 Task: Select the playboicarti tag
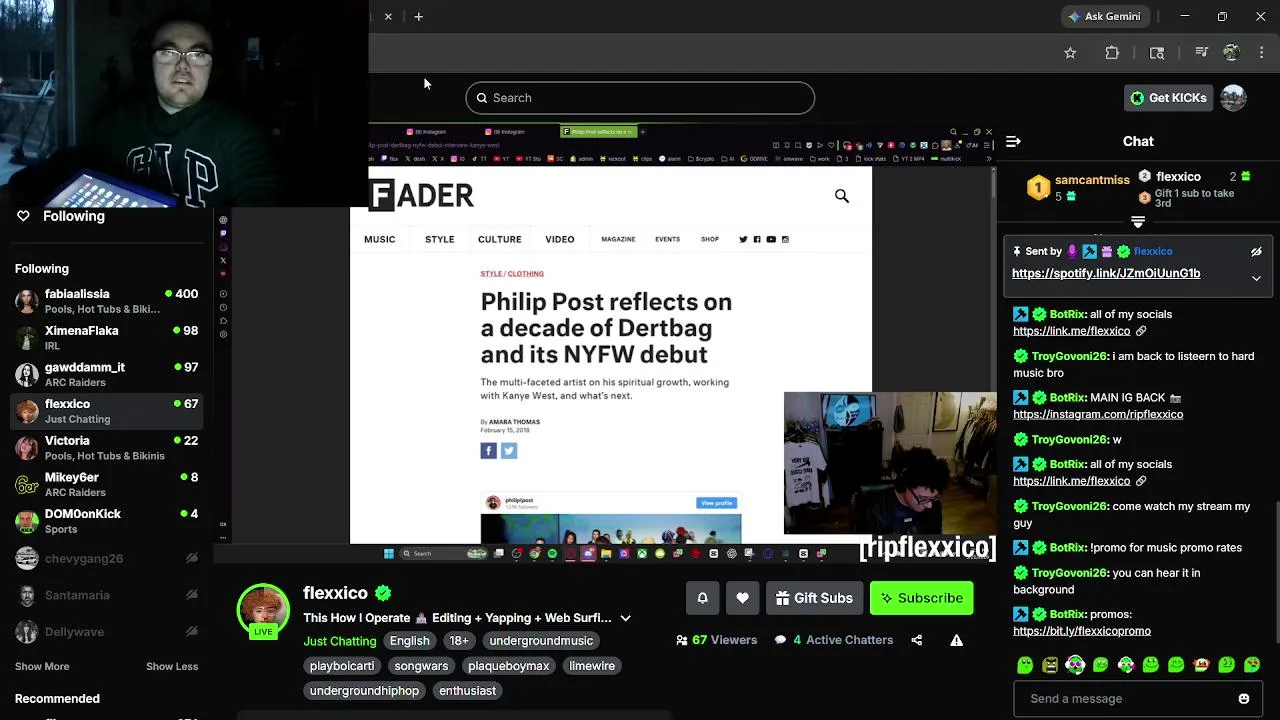point(342,666)
